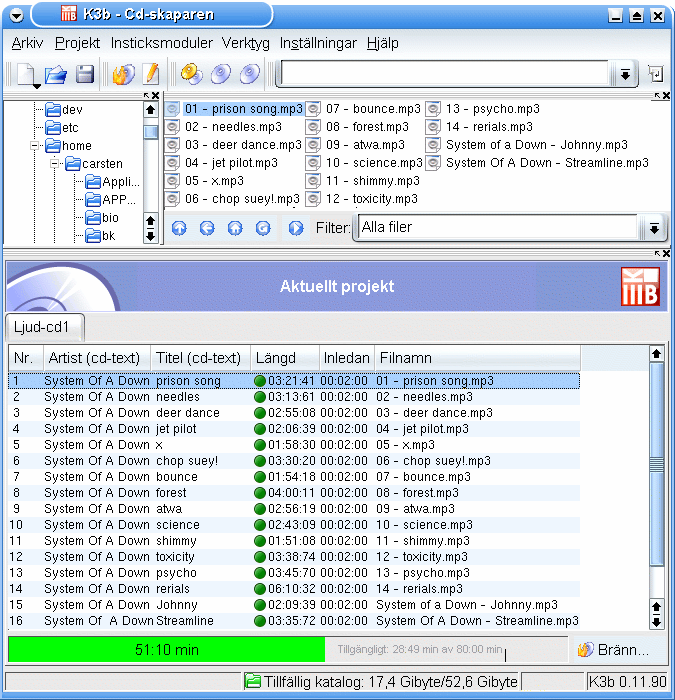This screenshot has height=700, width=675.
Task: Click the Open Project folder icon
Action: click(x=56, y=74)
